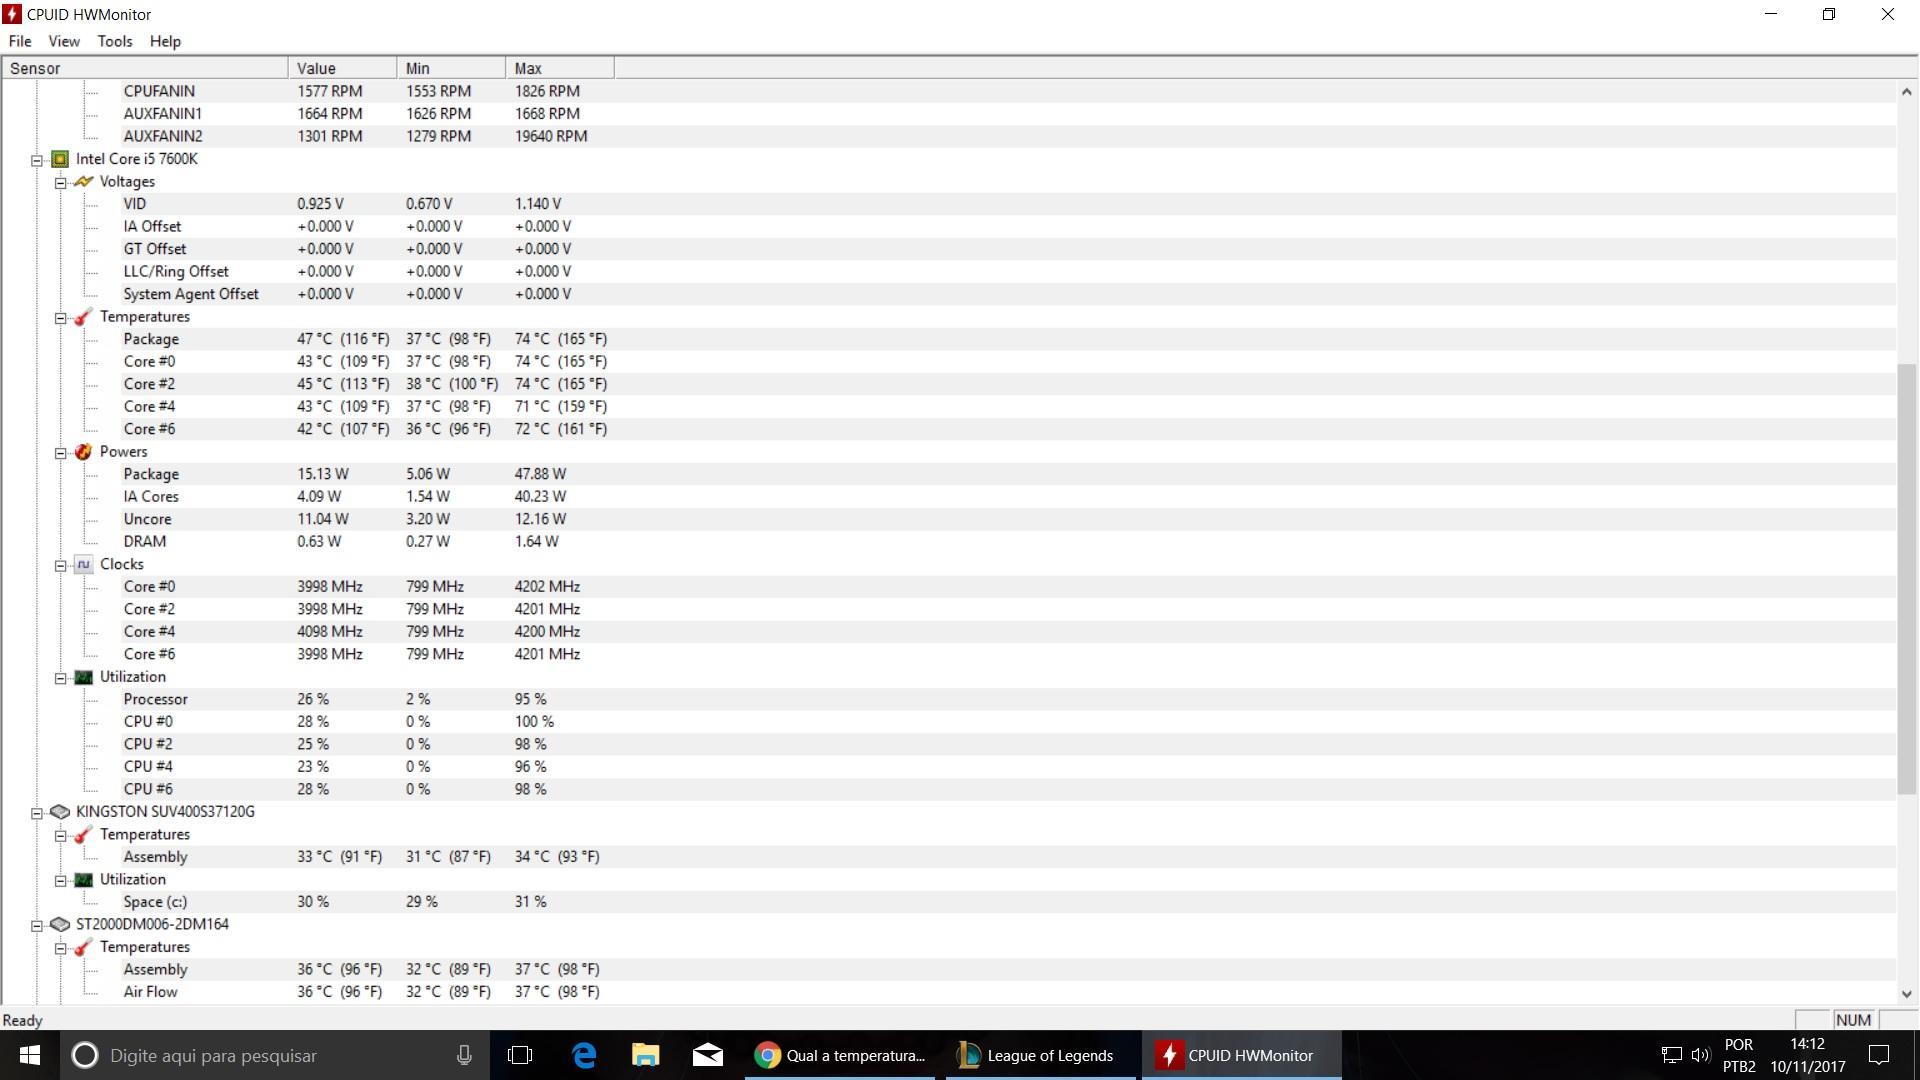Switch to the Chrome 'Qual a temperatura' window
Image resolution: width=1920 pixels, height=1080 pixels.
pyautogui.click(x=840, y=1055)
